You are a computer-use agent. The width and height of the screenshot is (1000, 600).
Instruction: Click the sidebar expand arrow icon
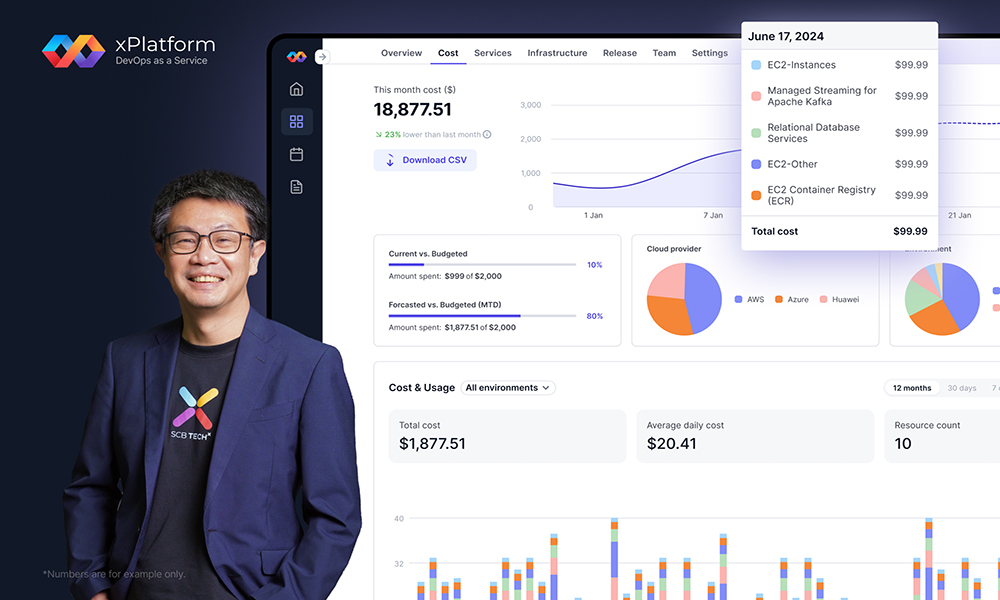[321, 57]
